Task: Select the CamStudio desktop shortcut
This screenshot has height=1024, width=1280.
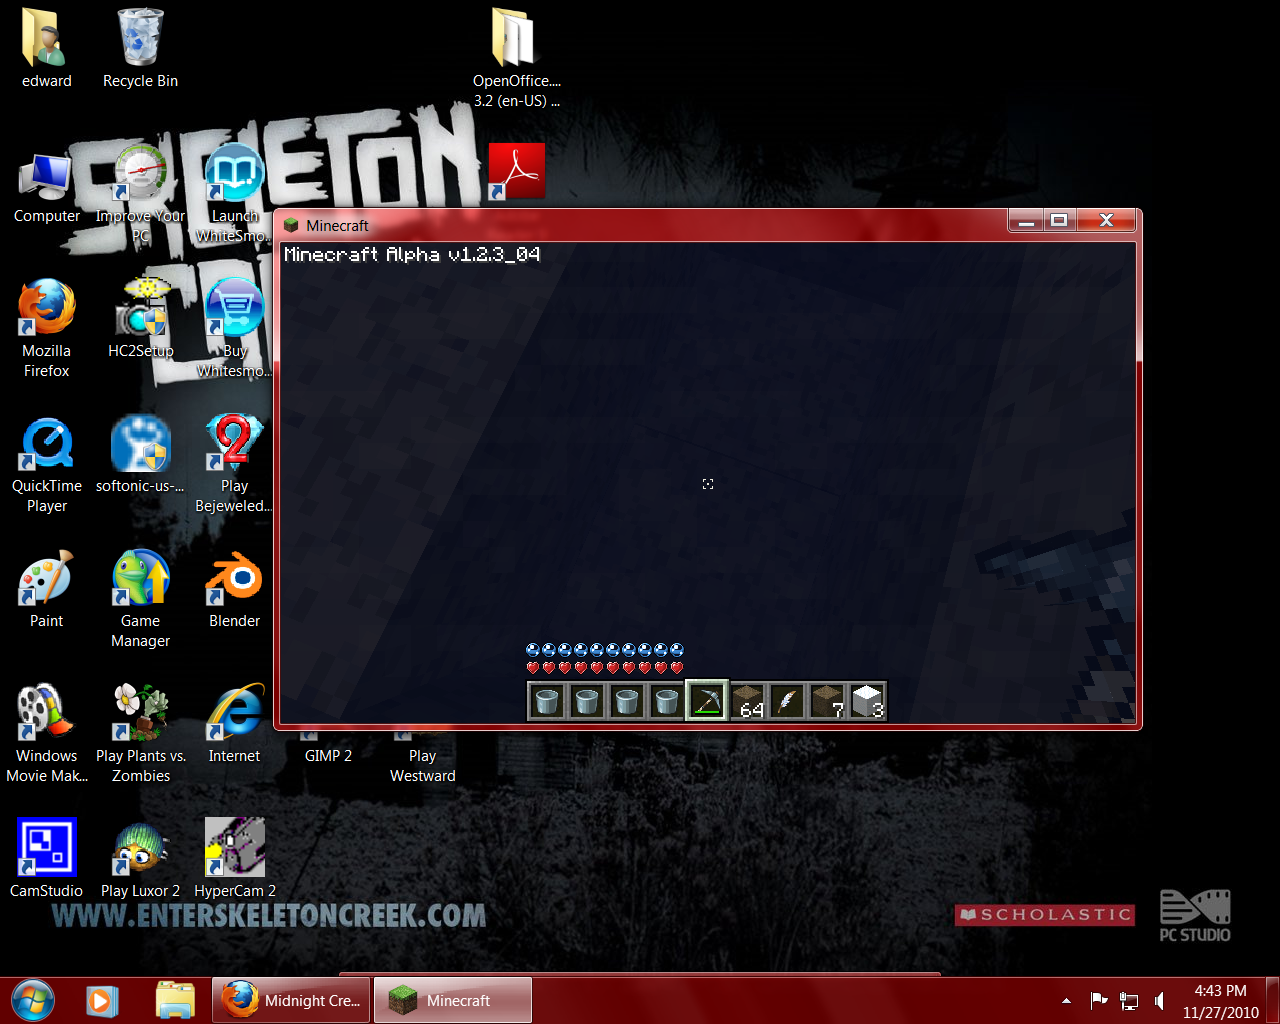Action: click(46, 858)
